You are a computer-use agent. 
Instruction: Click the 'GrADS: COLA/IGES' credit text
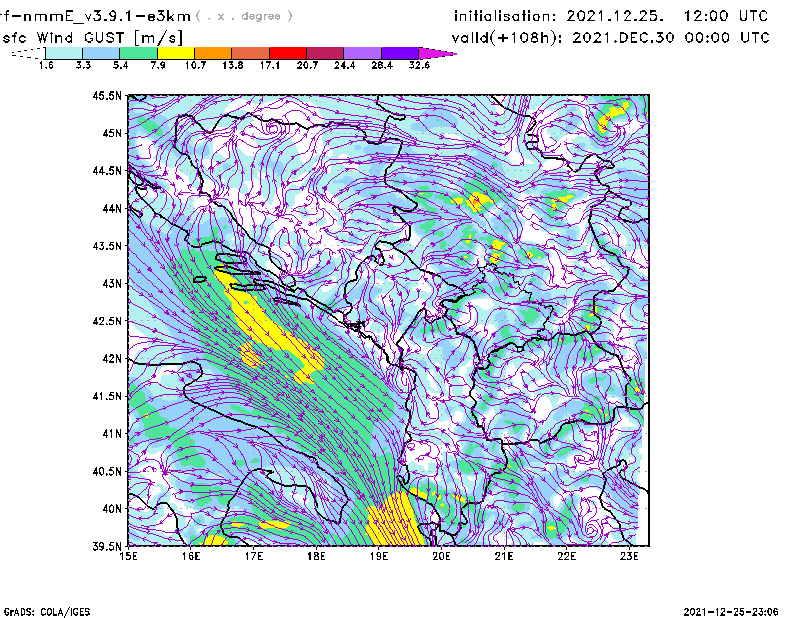tap(47, 612)
